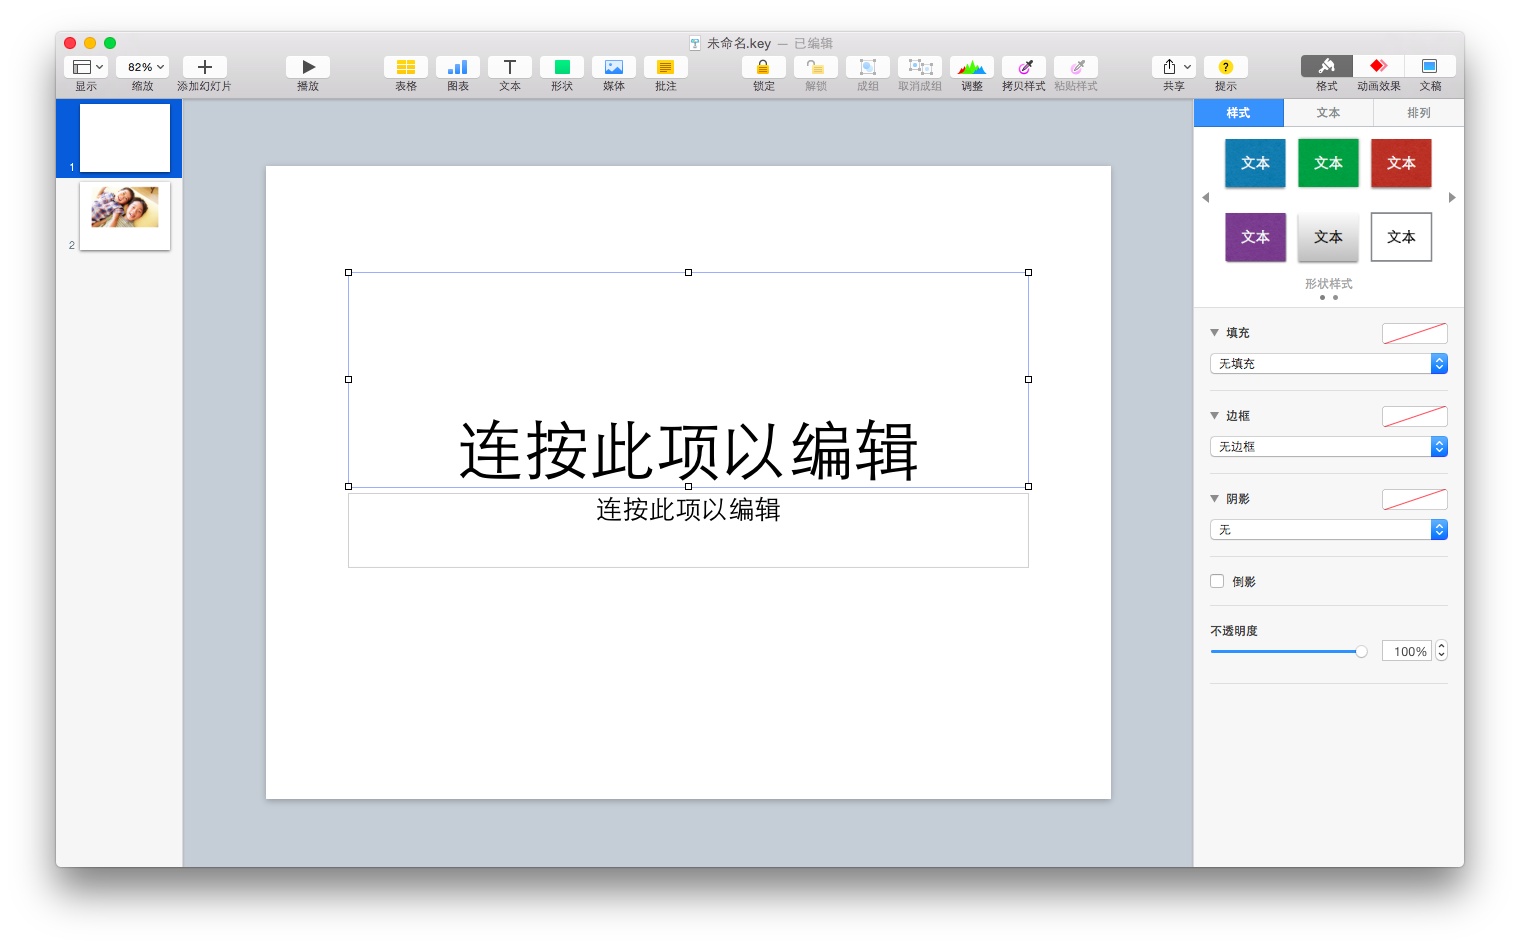1520x947 pixels.
Task: Open the 图表 chart insertion tool
Action: click(457, 72)
